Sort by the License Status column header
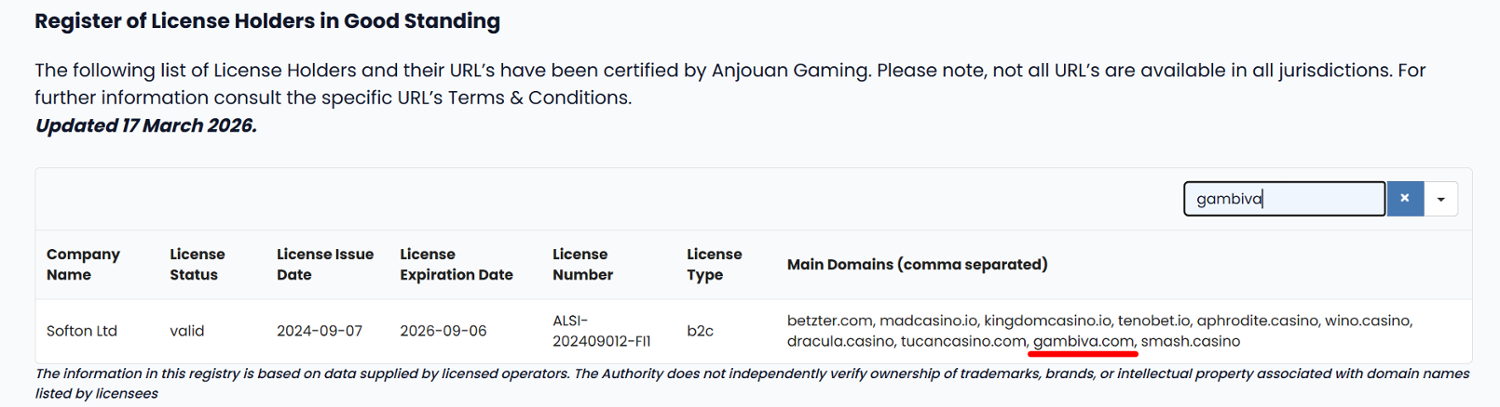 coord(197,264)
